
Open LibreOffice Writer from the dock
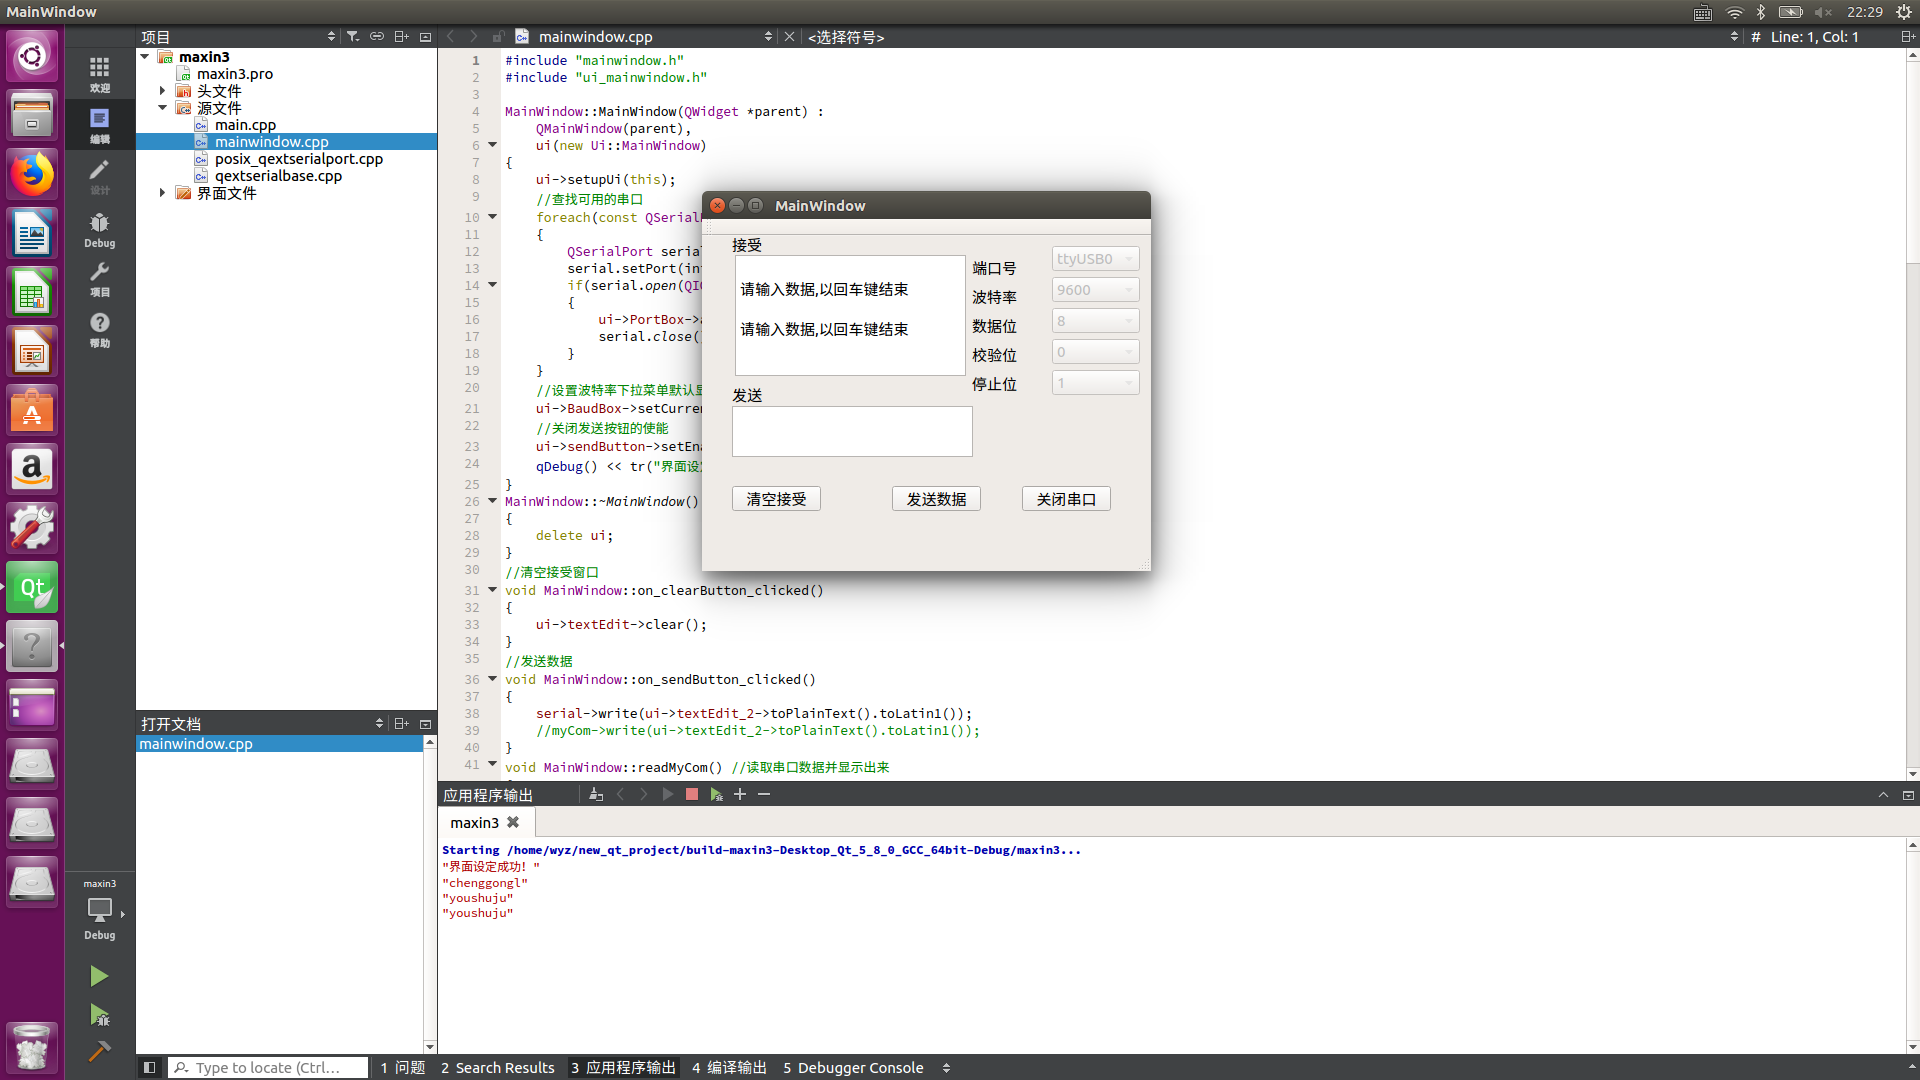coord(32,234)
